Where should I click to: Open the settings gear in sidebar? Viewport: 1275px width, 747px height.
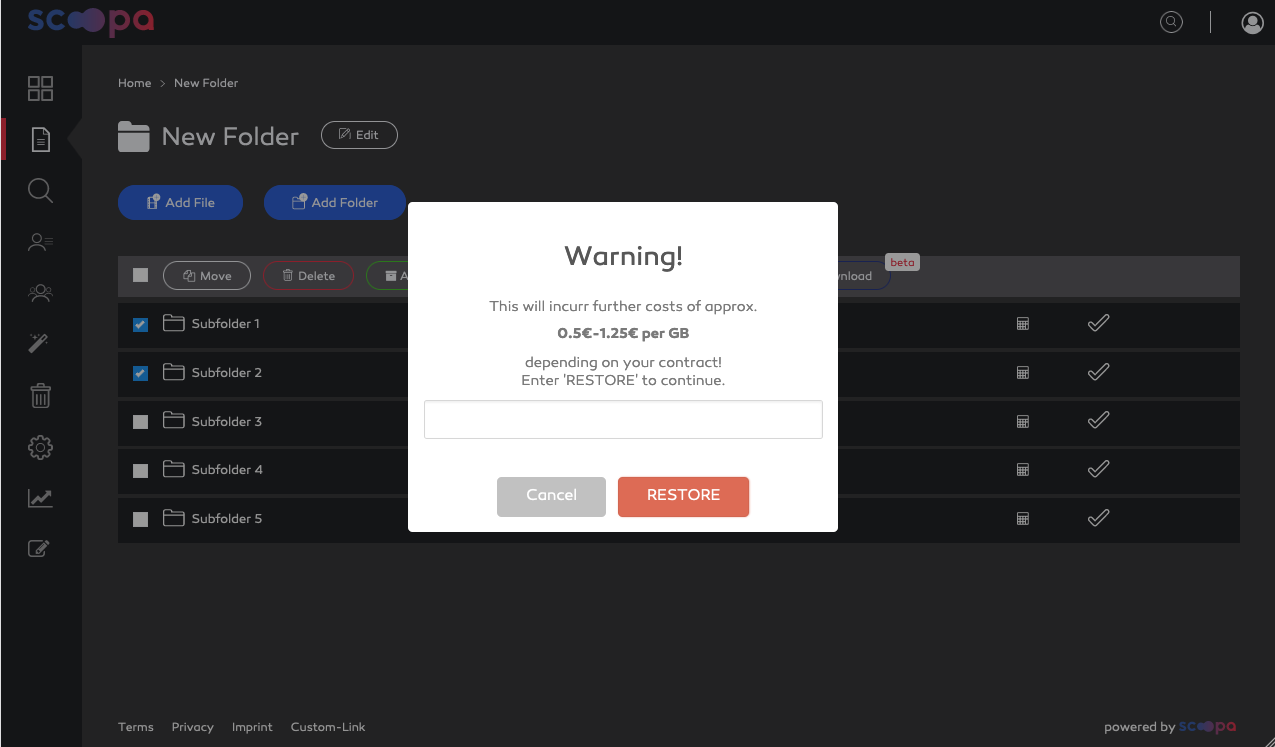pos(40,448)
